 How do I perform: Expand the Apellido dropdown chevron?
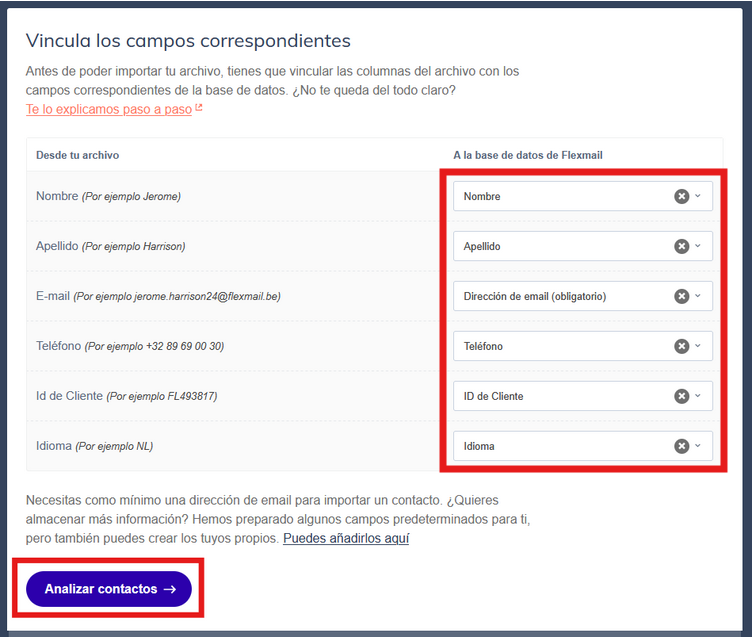pyautogui.click(x=698, y=246)
